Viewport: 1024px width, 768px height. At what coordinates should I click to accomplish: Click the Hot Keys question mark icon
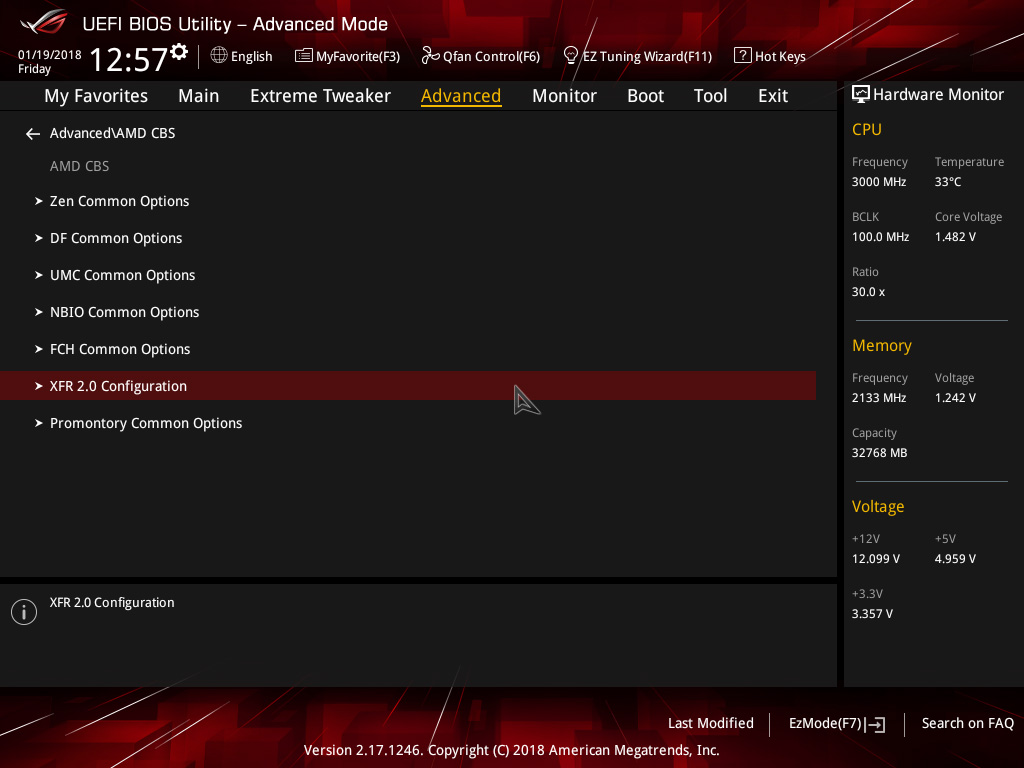pos(743,56)
